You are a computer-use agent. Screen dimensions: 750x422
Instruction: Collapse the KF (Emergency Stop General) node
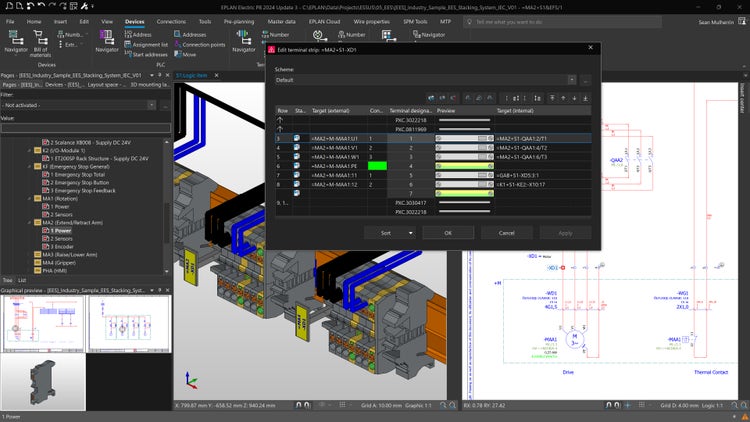pyautogui.click(x=29, y=166)
